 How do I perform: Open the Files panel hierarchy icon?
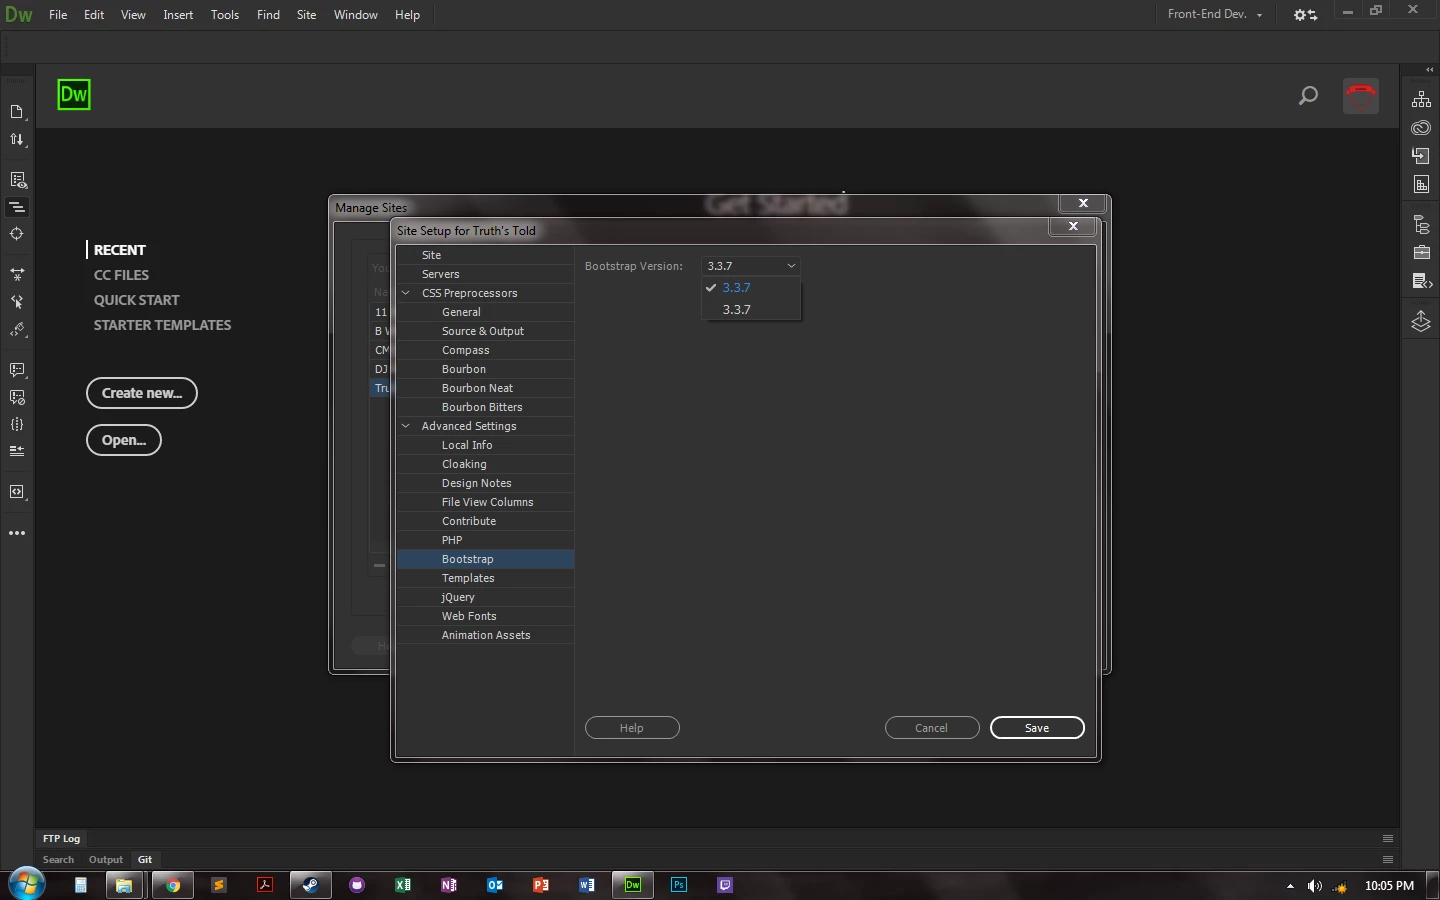1421,99
